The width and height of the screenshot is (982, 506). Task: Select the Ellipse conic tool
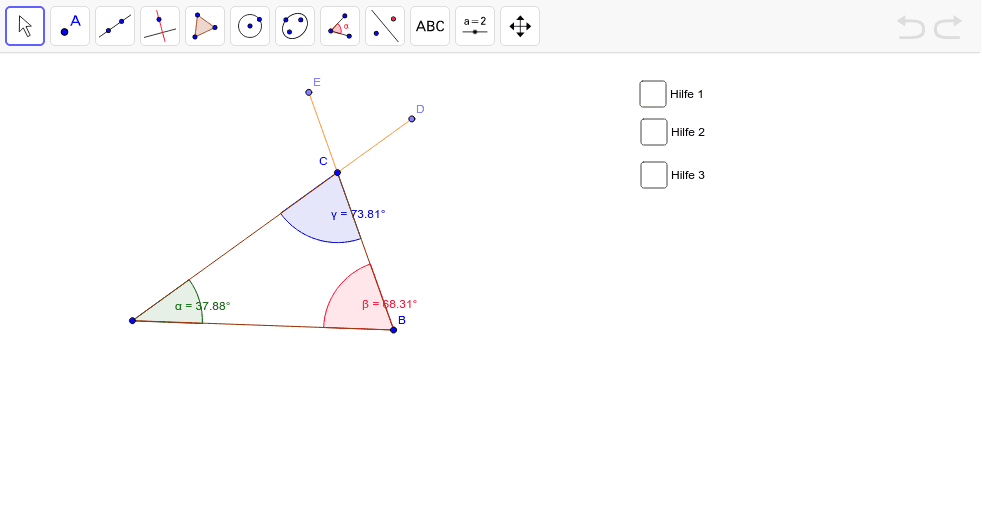(x=295, y=26)
